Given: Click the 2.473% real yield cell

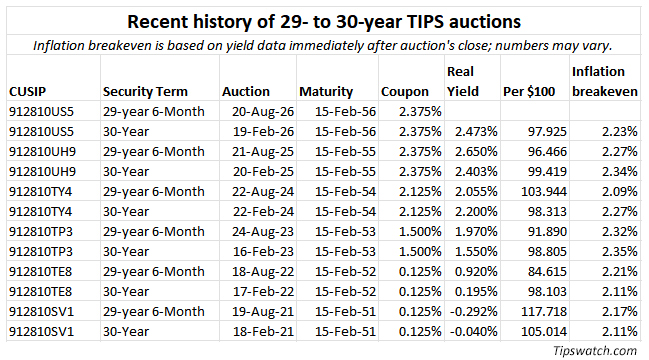Looking at the screenshot, I should click(x=476, y=132).
